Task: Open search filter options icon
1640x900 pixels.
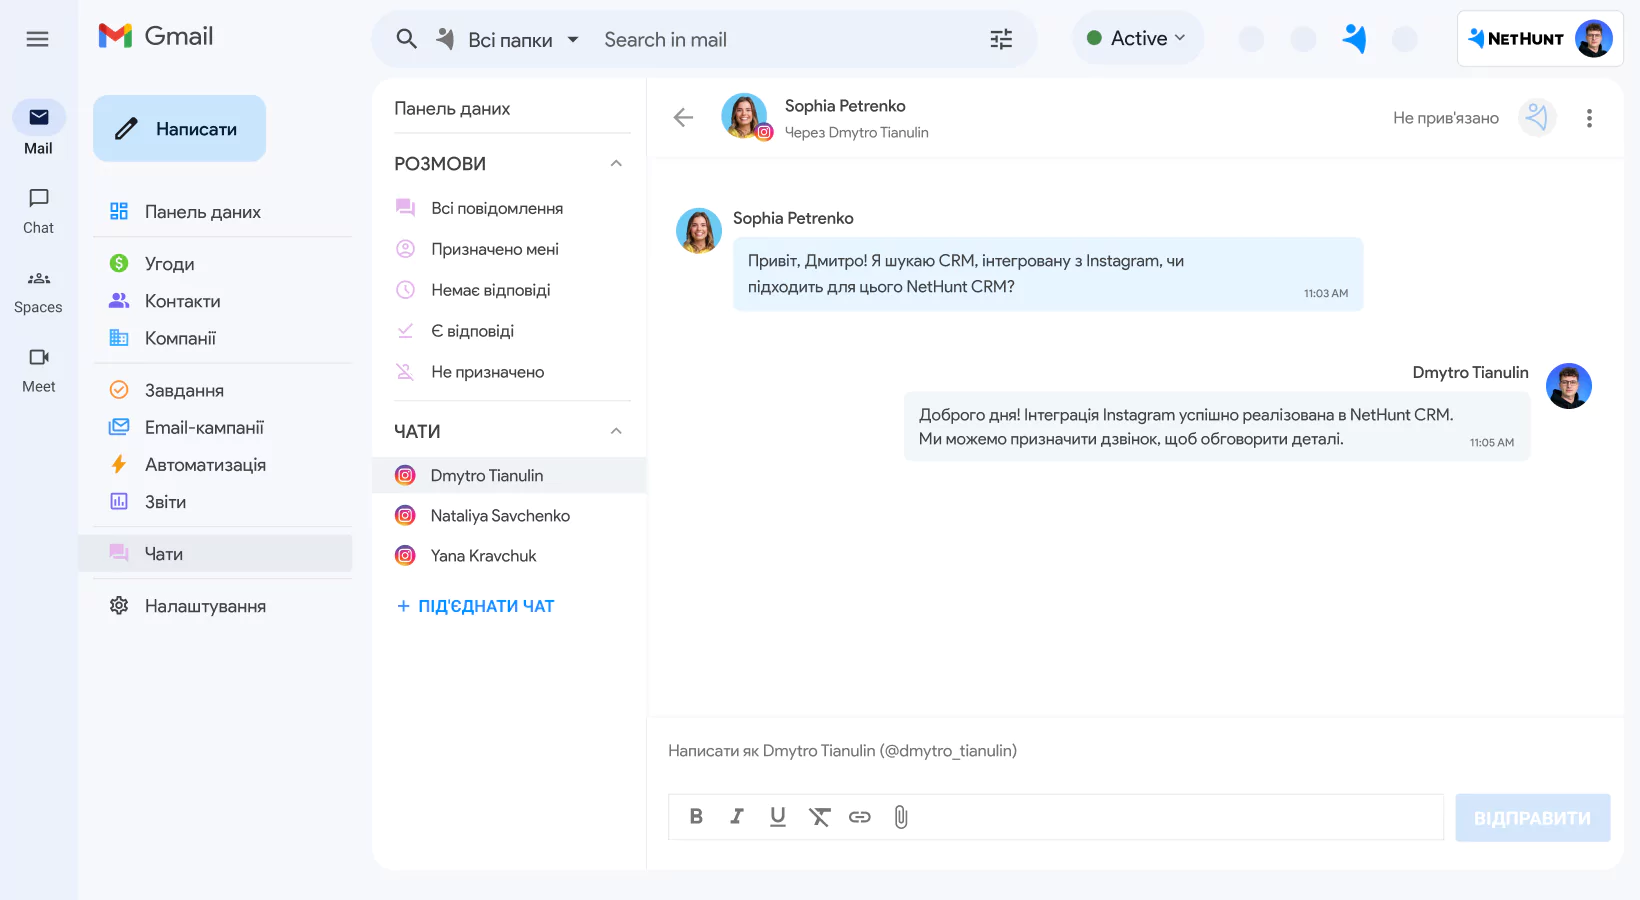Action: (x=1001, y=39)
